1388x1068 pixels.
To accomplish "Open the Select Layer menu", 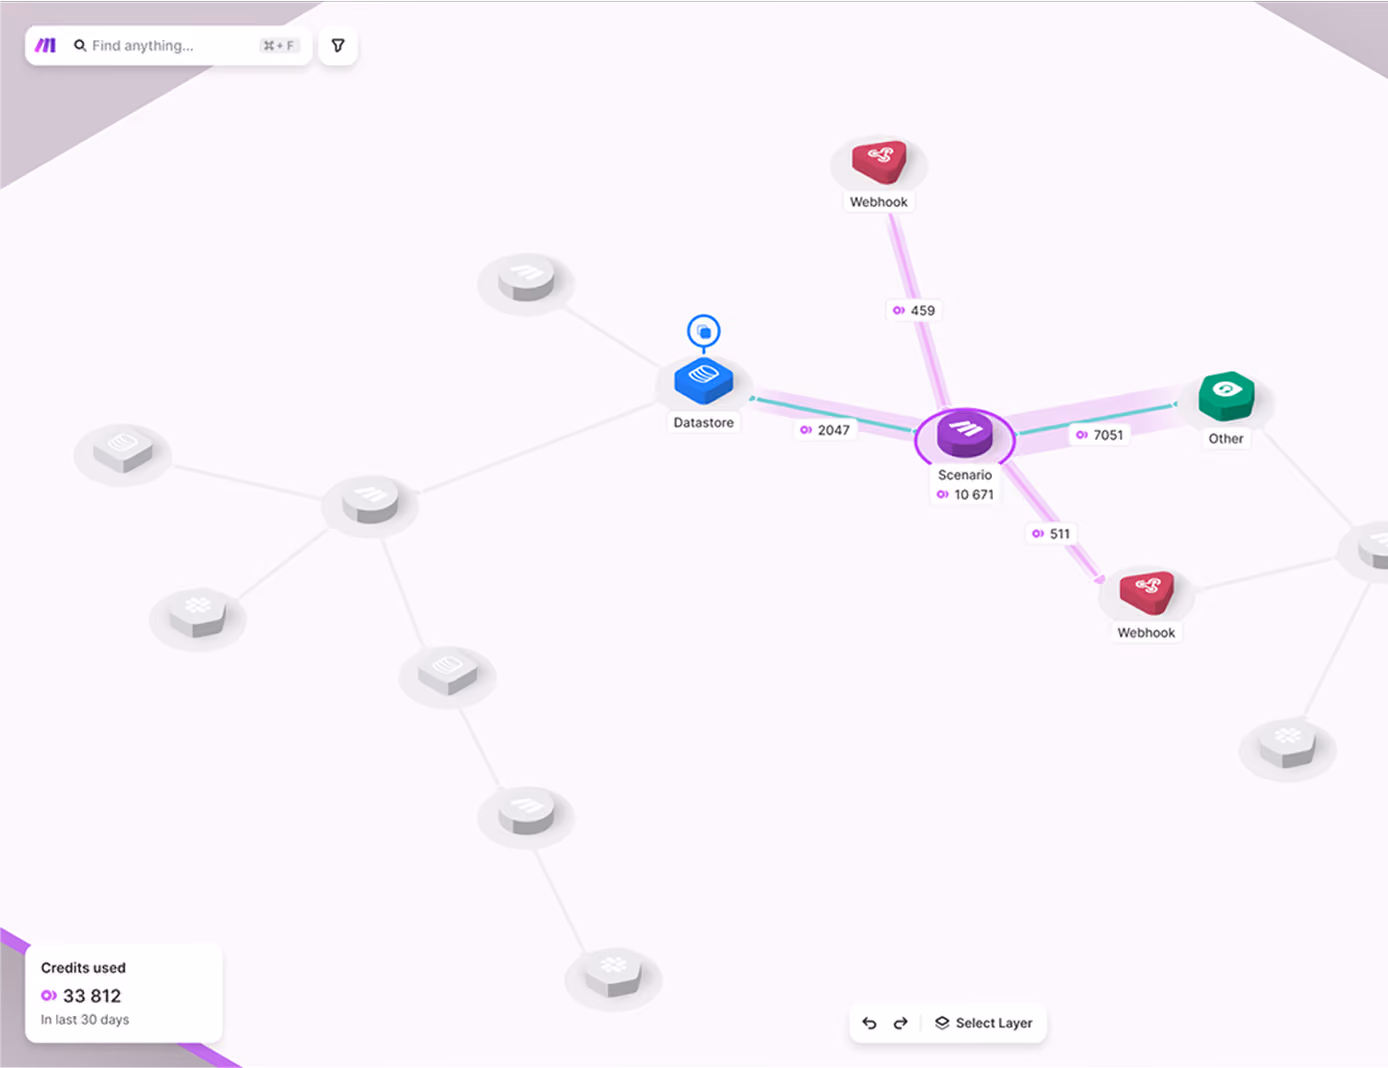I will pyautogui.click(x=984, y=1023).
